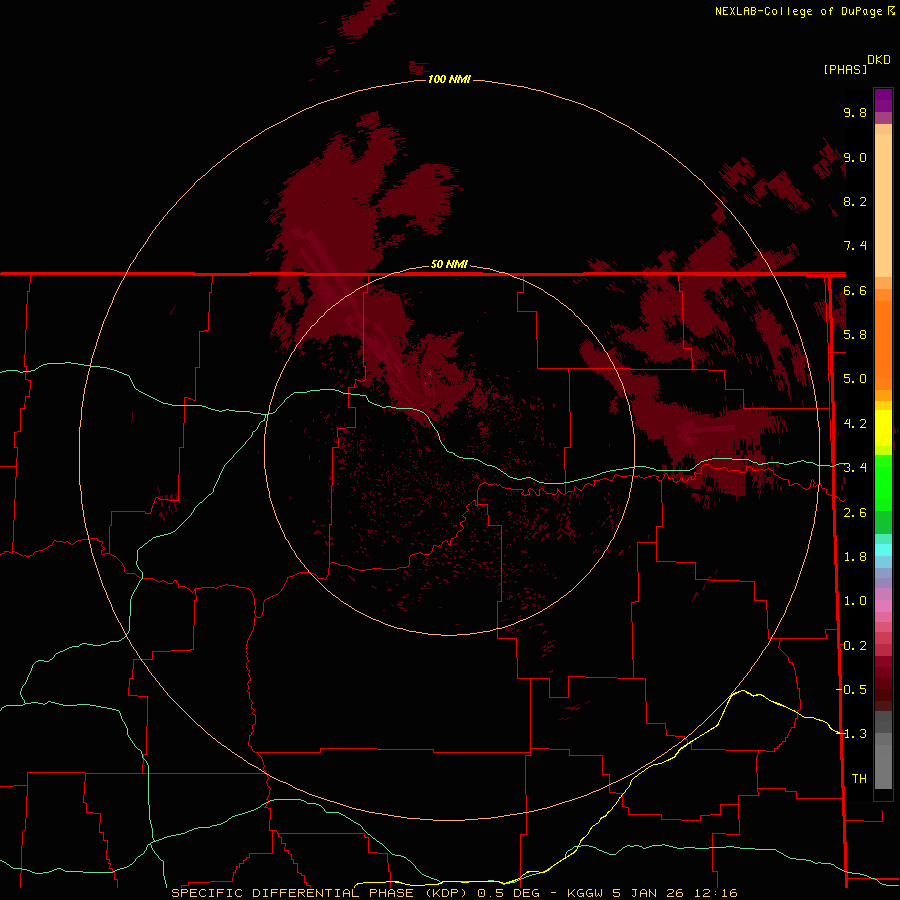Click the -1.3 value on the color scale

(x=852, y=734)
